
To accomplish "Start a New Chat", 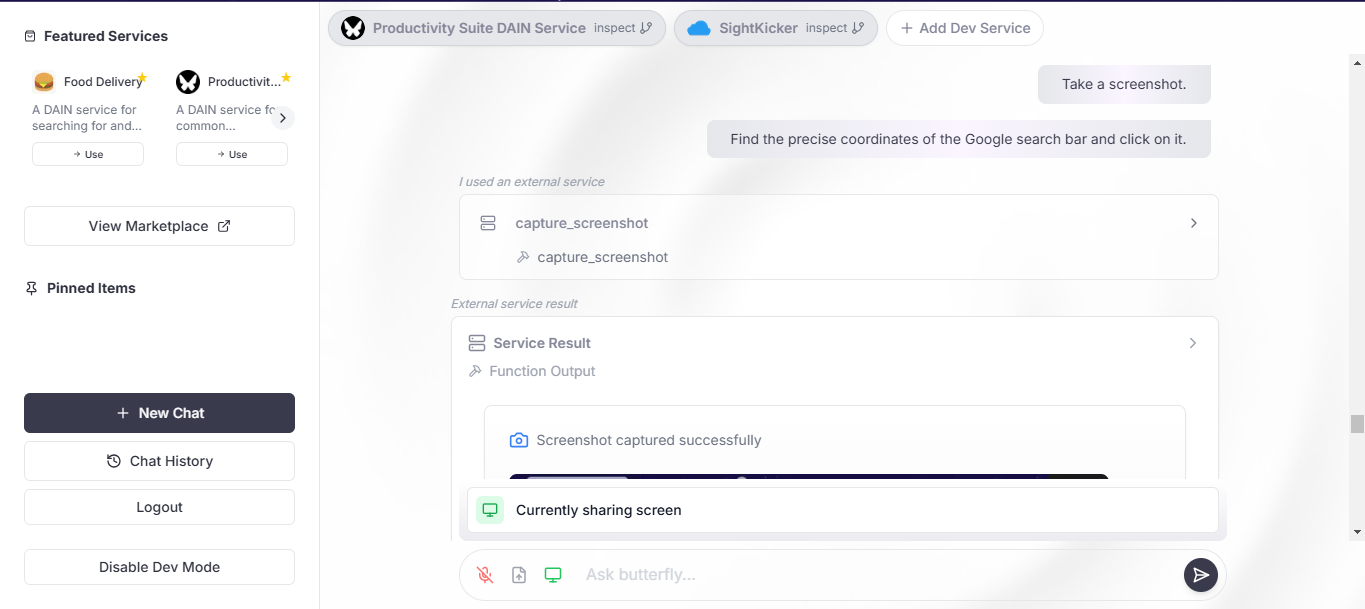I will pos(159,413).
